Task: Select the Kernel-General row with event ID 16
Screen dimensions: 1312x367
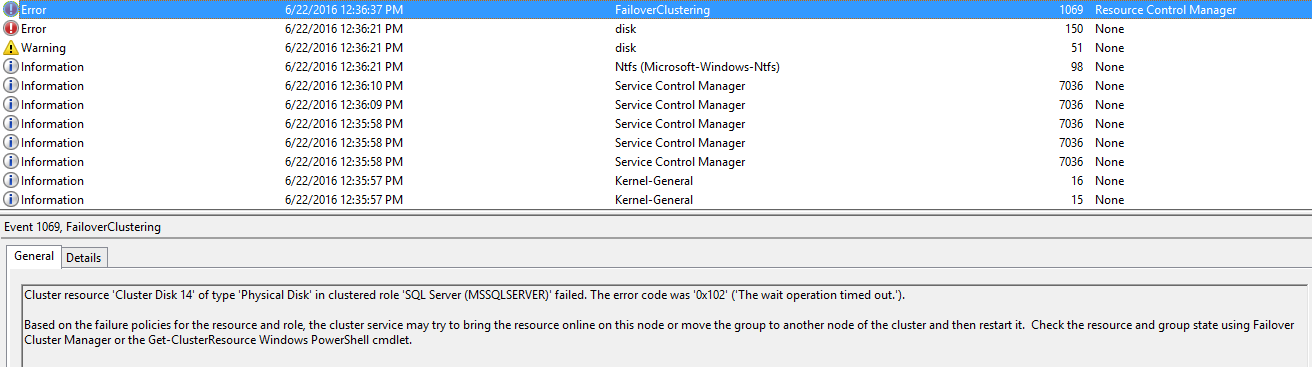Action: 656,181
